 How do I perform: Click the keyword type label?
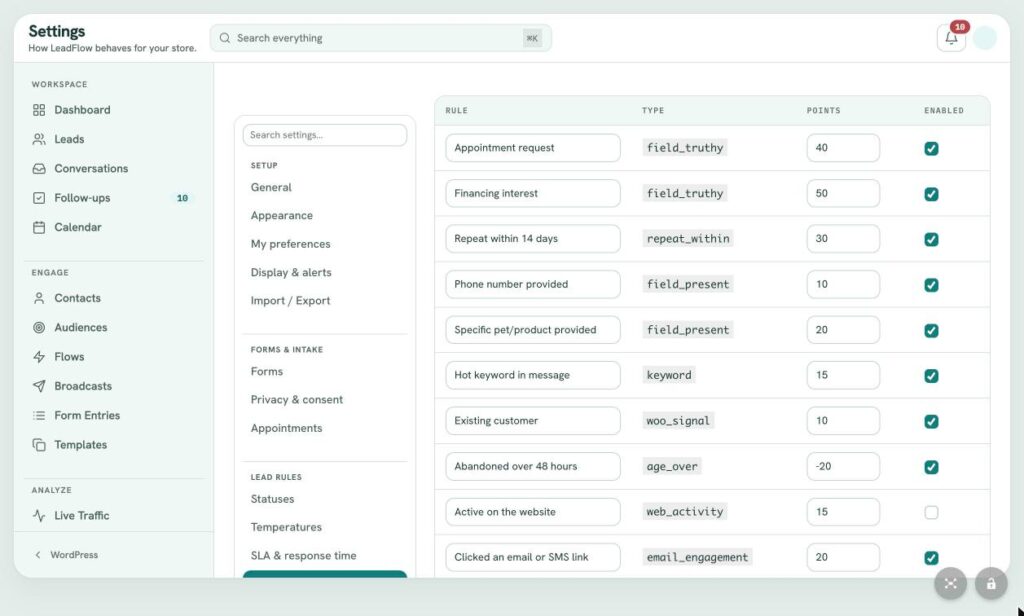pyautogui.click(x=669, y=375)
